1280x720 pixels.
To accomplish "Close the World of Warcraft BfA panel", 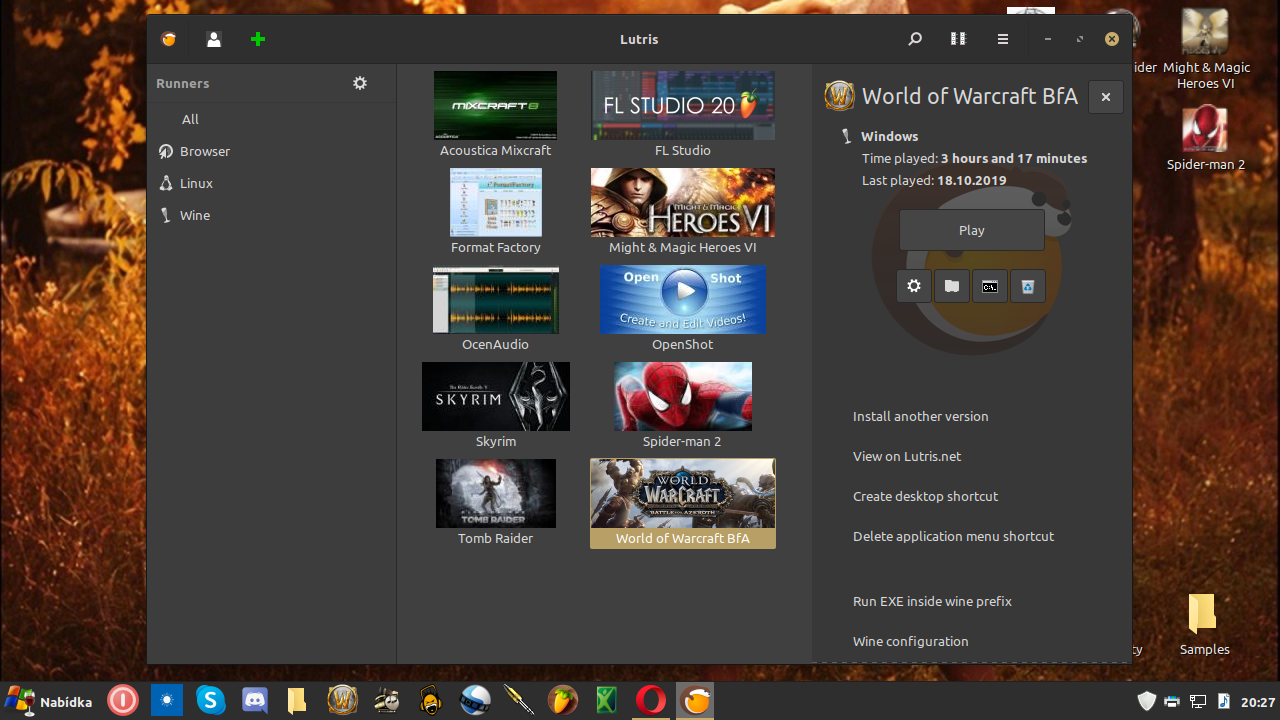I will 1106,97.
